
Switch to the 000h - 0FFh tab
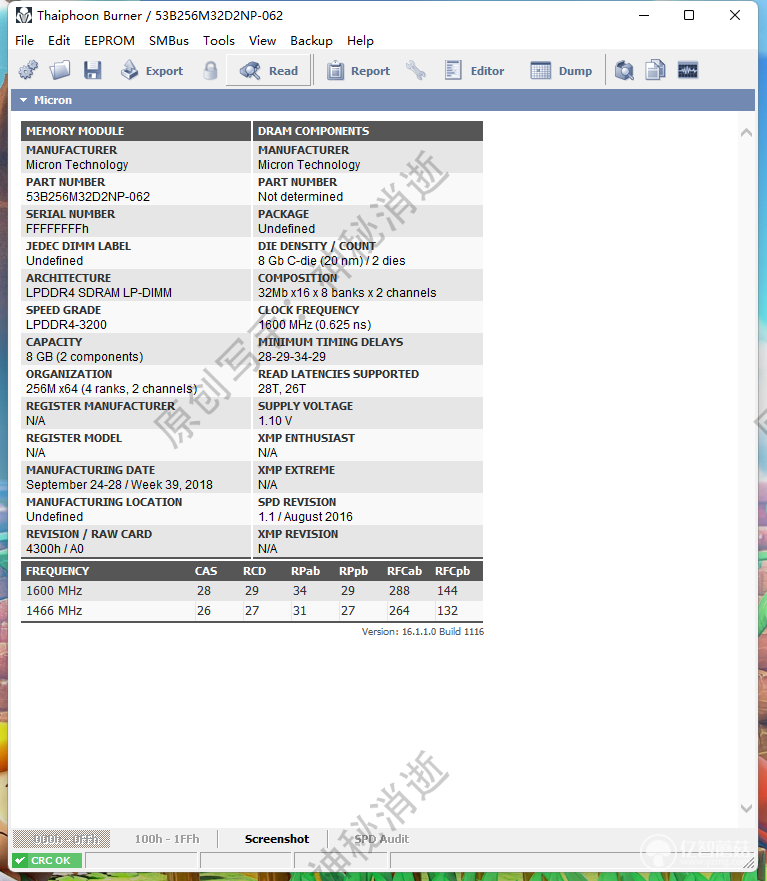[x=62, y=839]
